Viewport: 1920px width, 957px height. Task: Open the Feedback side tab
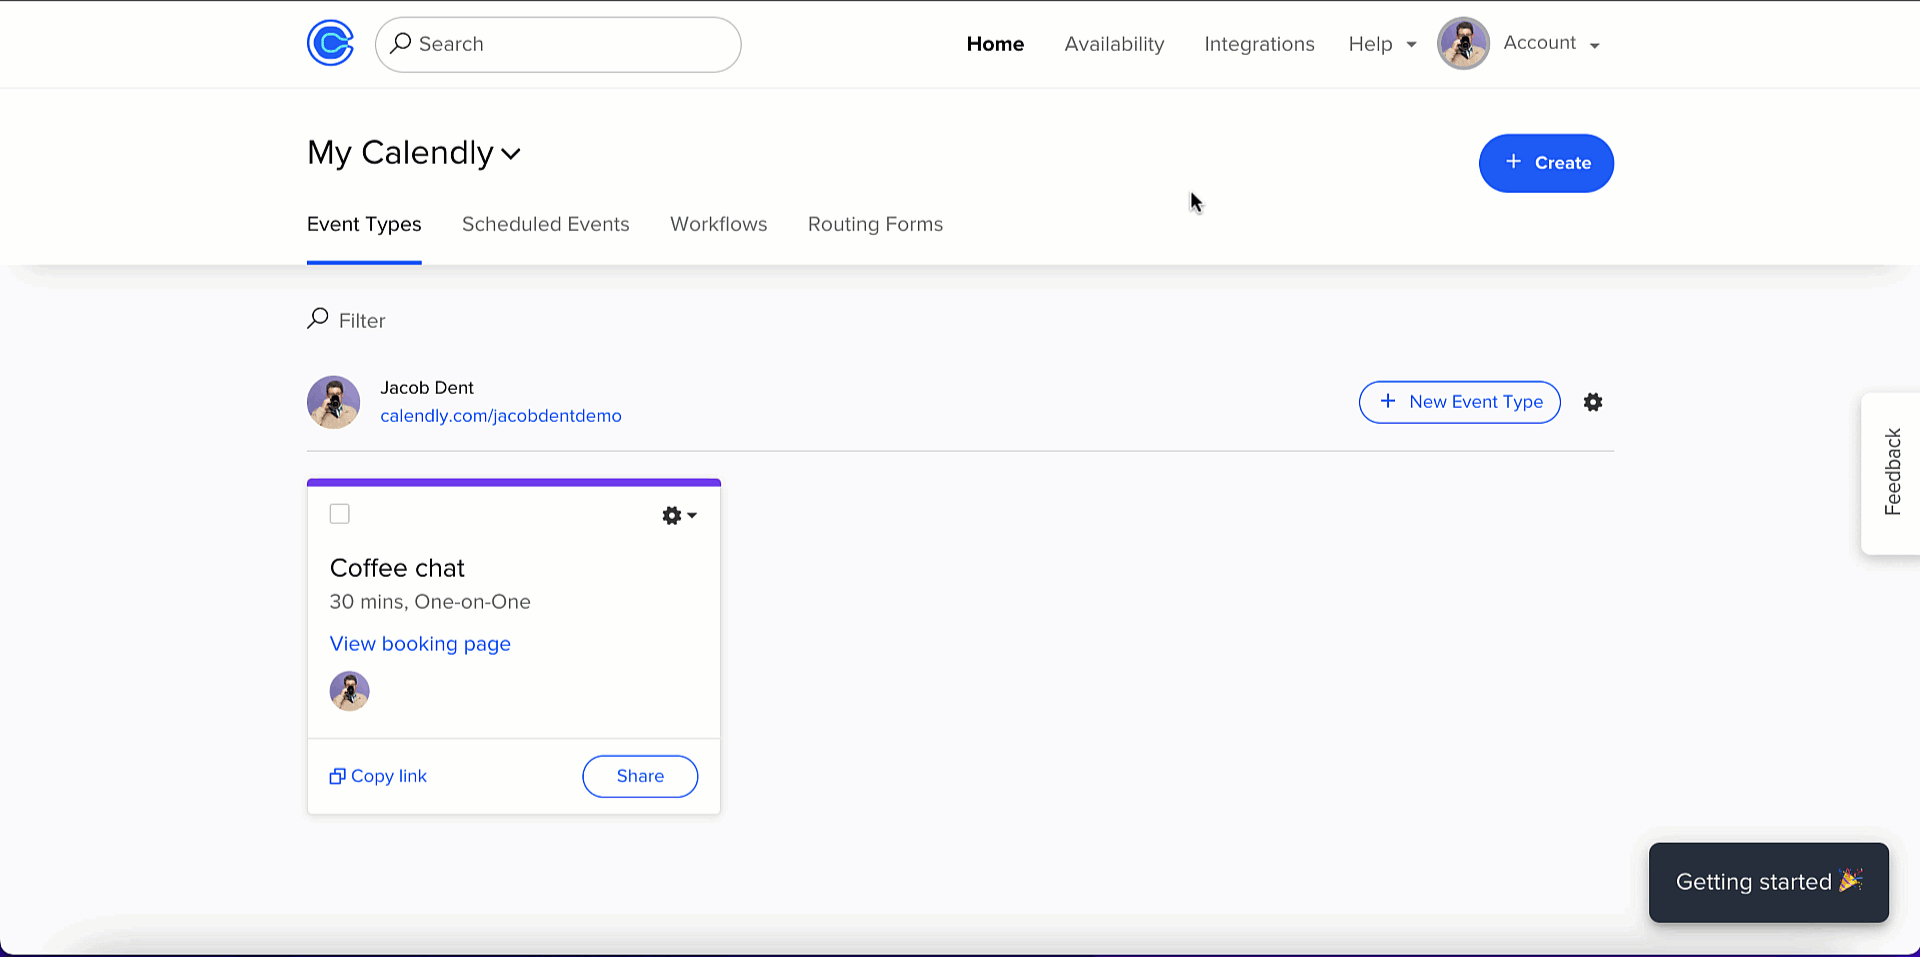[1891, 473]
